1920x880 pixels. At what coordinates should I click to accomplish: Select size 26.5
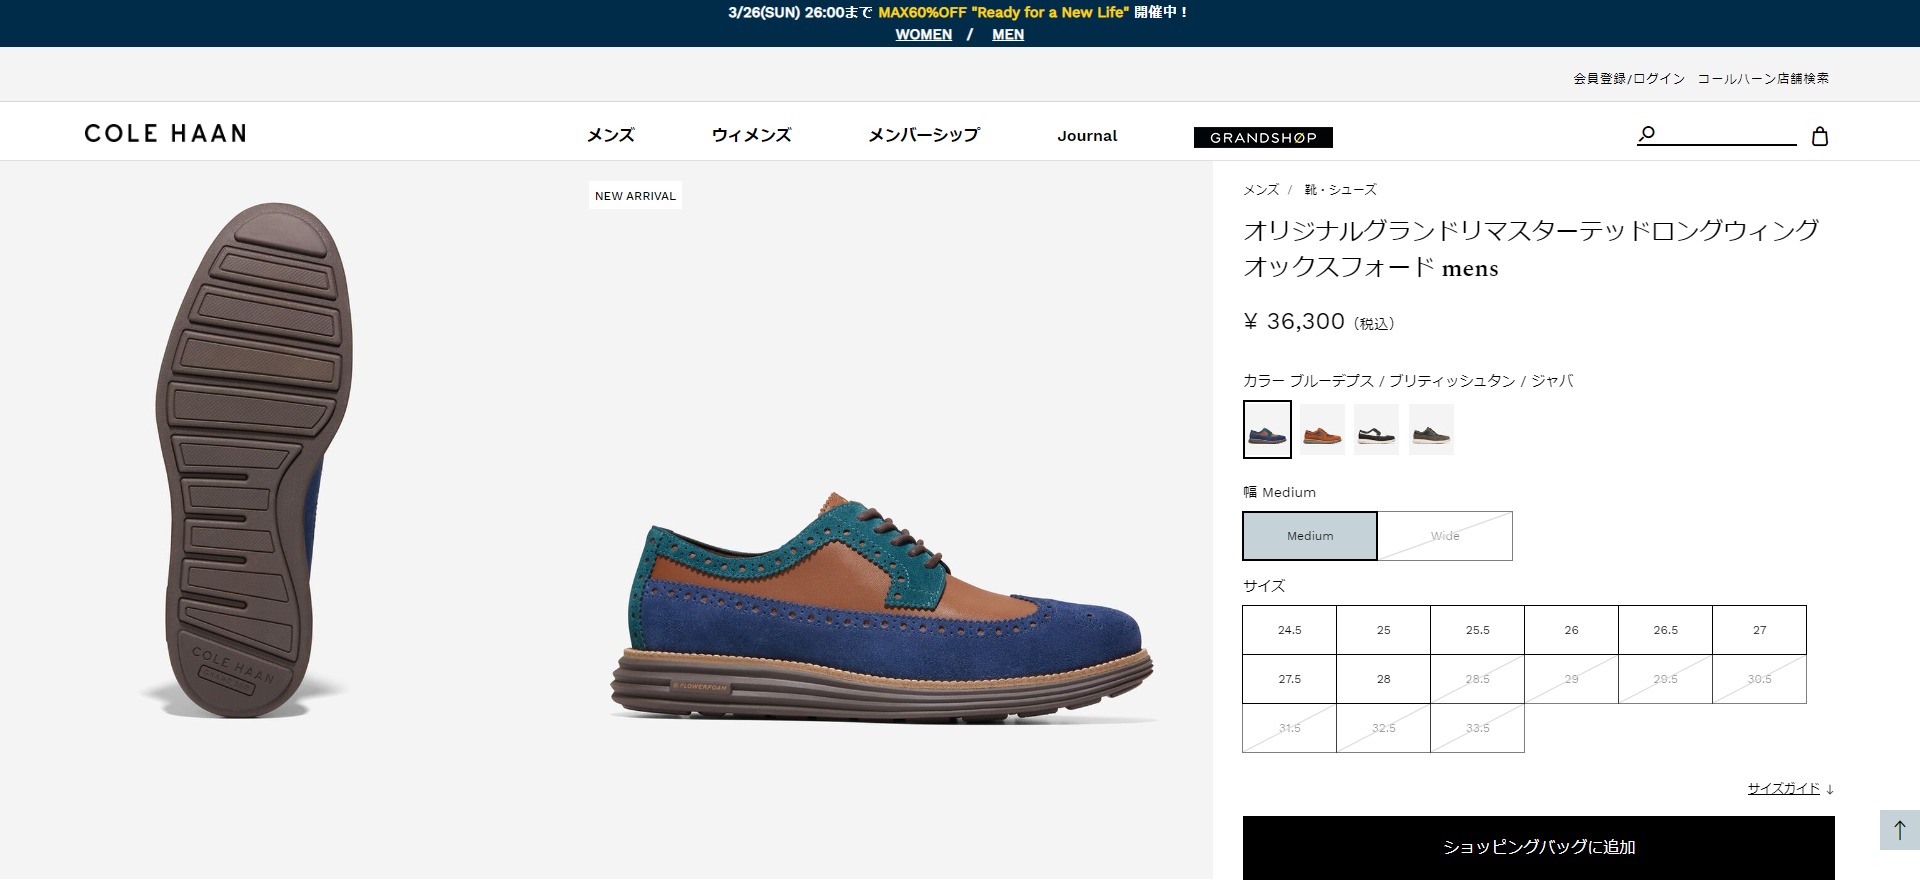coord(1665,630)
